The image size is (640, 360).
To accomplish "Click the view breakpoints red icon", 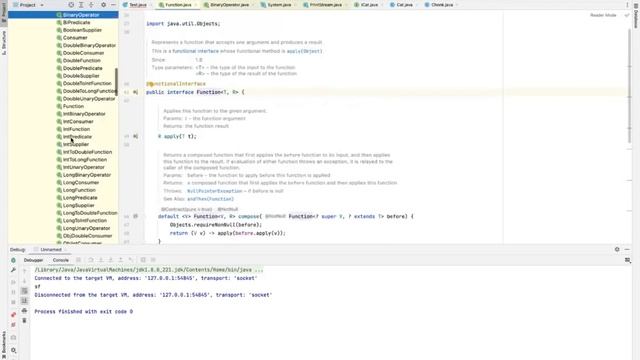I will [13, 315].
